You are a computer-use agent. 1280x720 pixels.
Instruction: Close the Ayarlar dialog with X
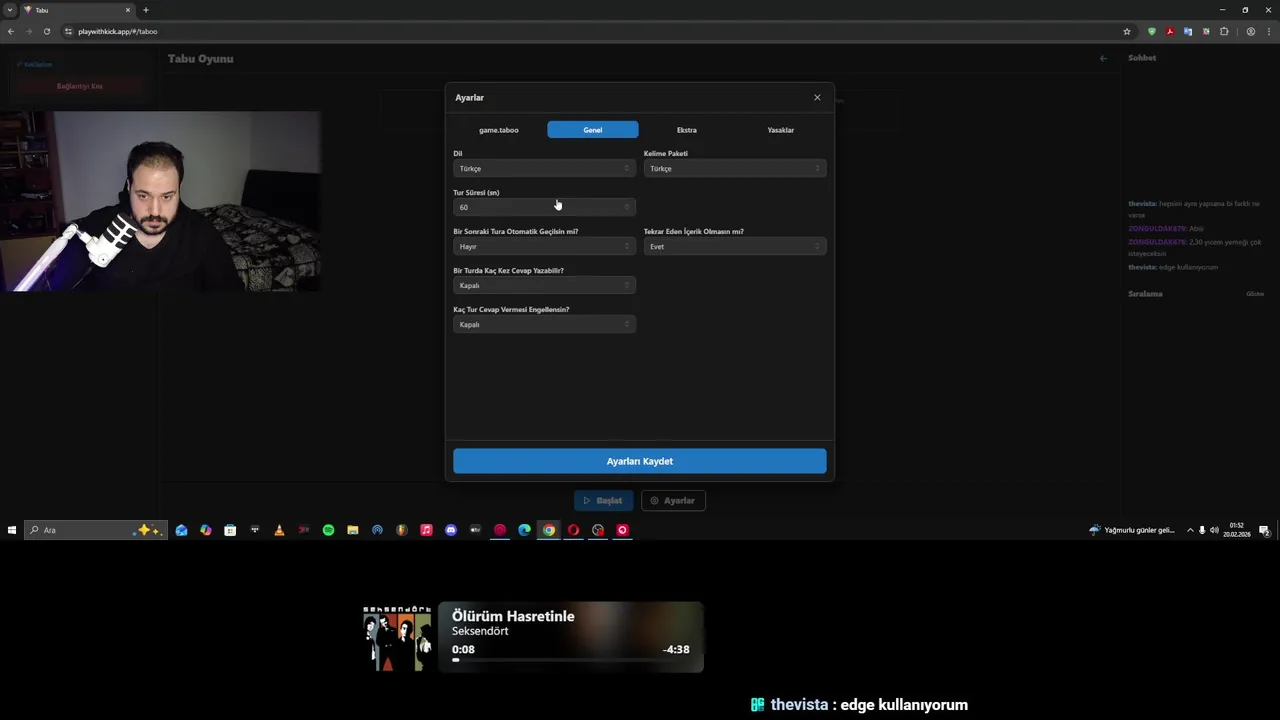click(x=817, y=97)
